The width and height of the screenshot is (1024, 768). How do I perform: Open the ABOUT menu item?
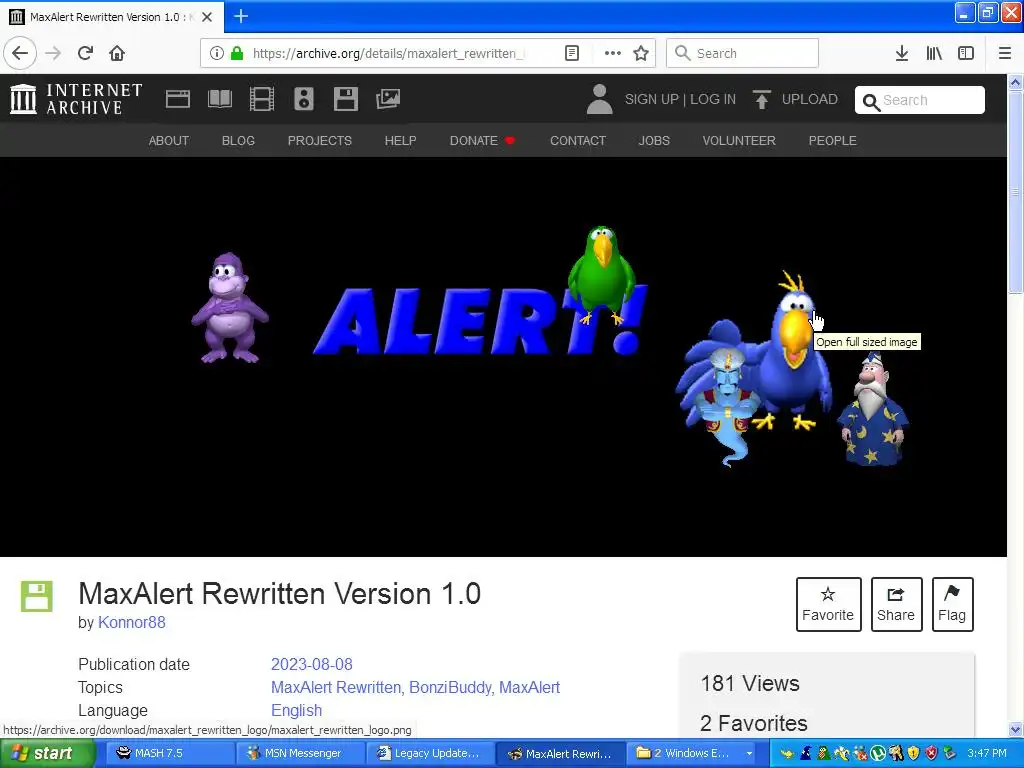[168, 140]
